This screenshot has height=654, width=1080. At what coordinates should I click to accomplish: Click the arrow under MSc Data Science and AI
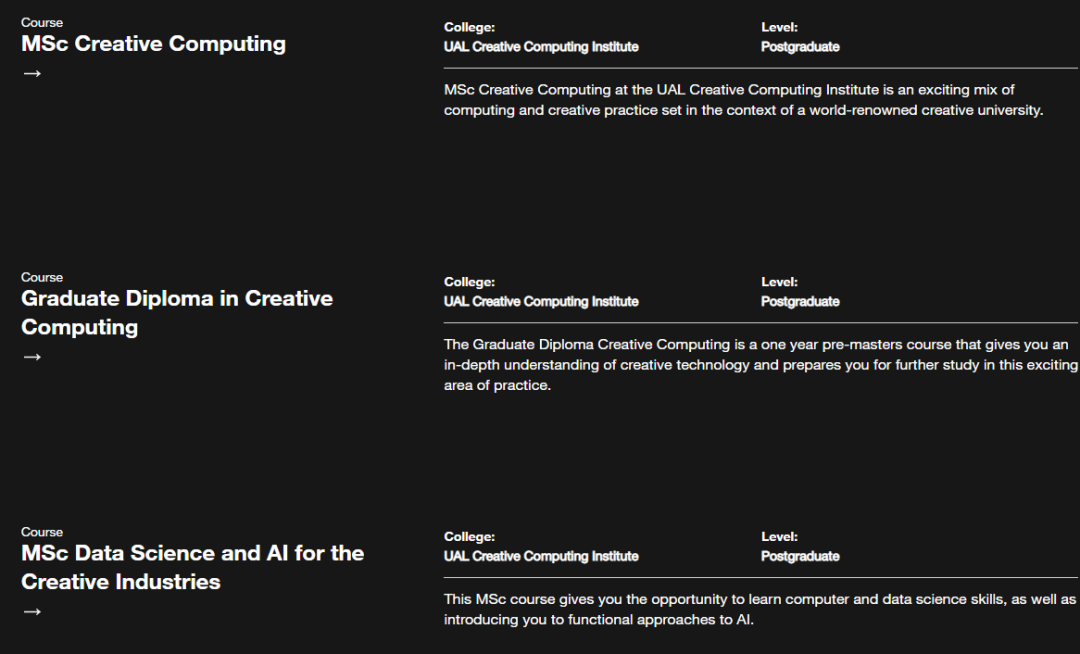tap(32, 611)
